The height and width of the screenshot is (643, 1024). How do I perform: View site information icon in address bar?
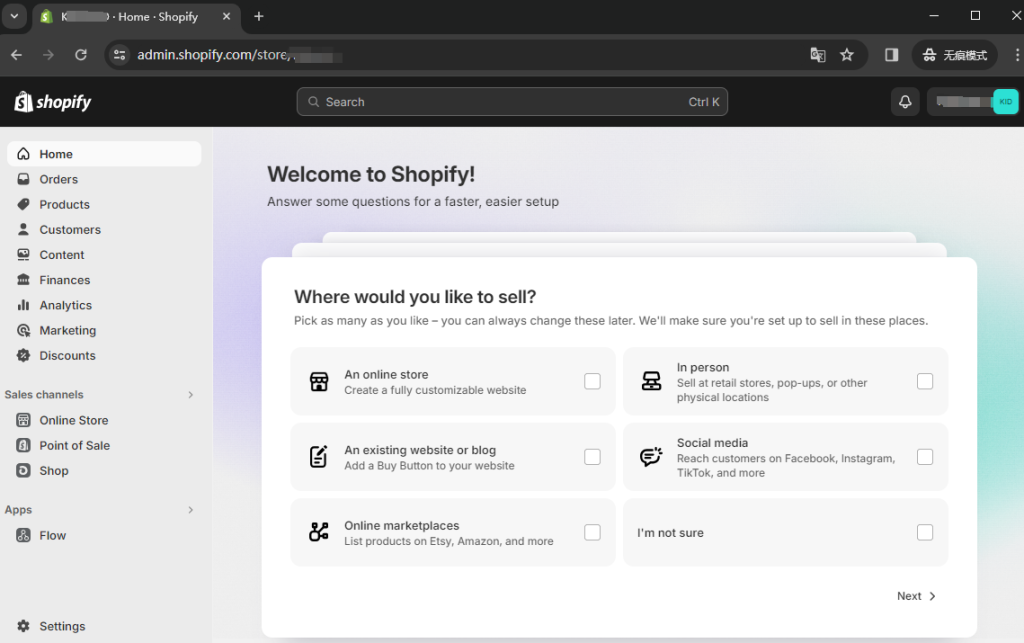(120, 55)
